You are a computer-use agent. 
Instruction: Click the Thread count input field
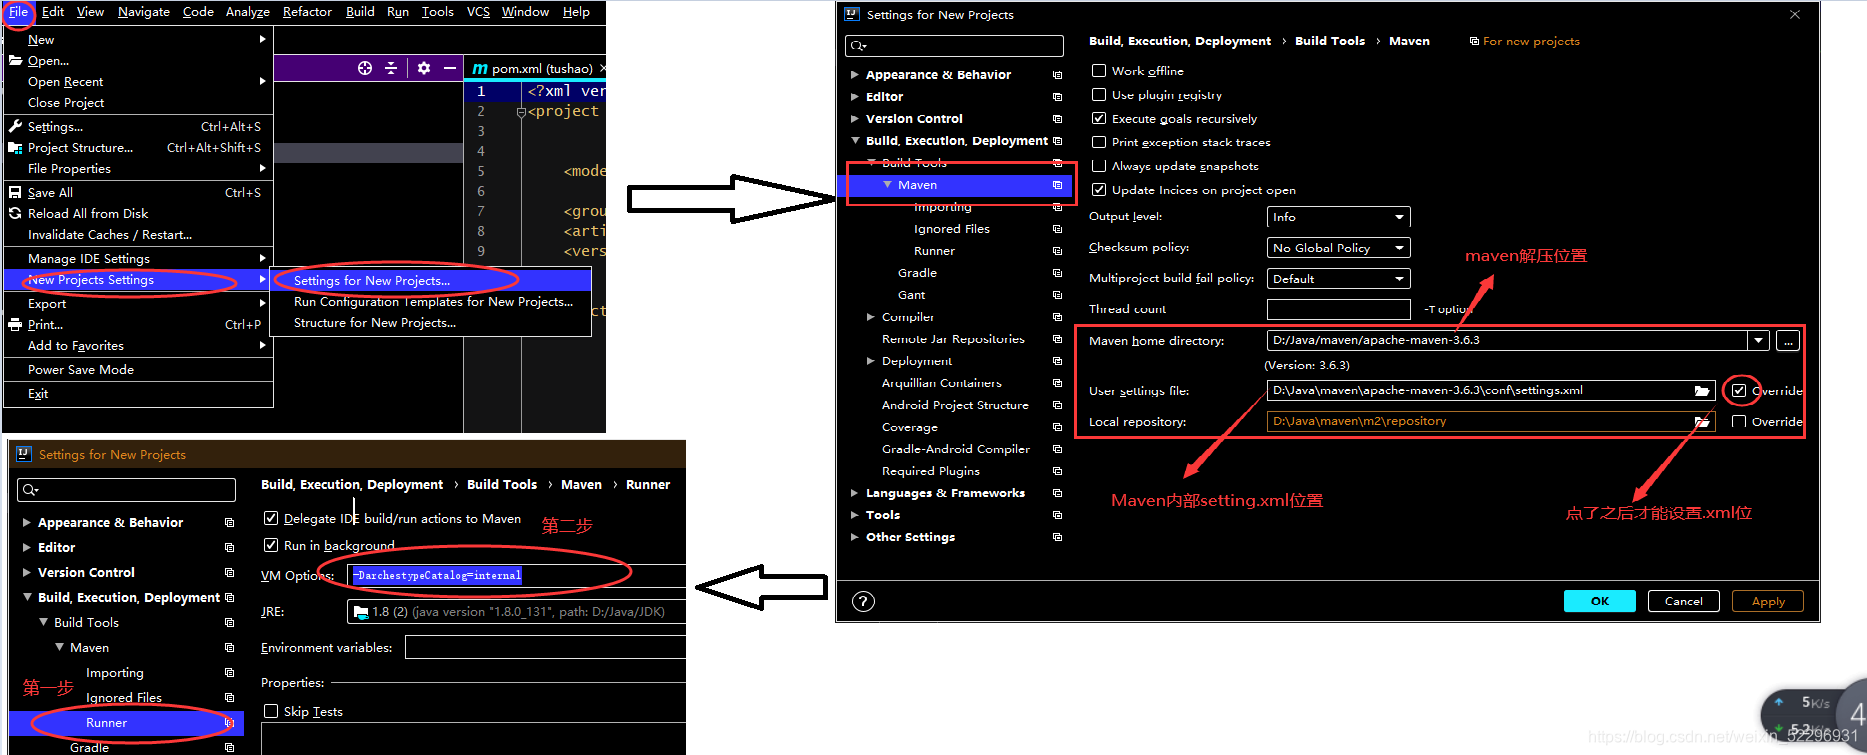point(1338,309)
